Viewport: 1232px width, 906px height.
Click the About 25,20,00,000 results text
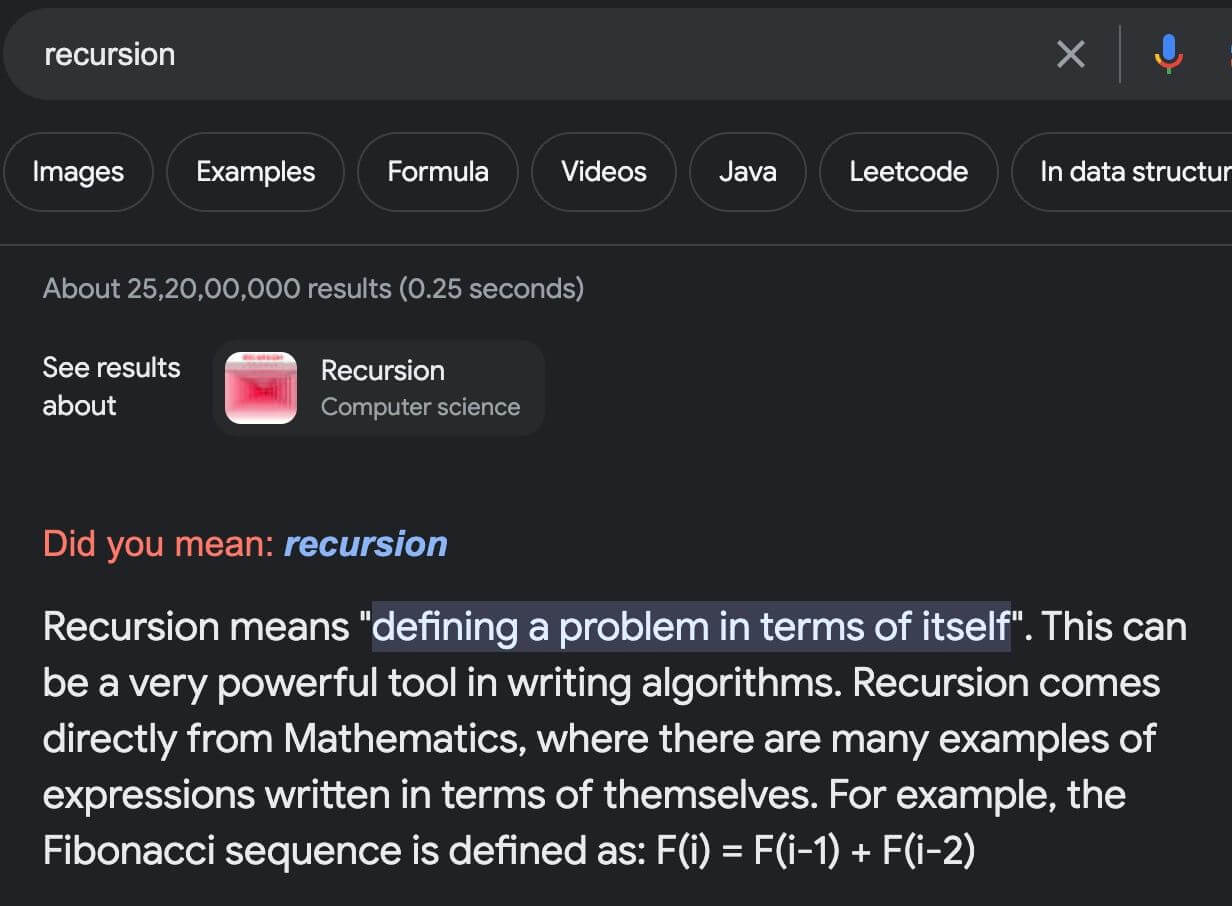313,289
